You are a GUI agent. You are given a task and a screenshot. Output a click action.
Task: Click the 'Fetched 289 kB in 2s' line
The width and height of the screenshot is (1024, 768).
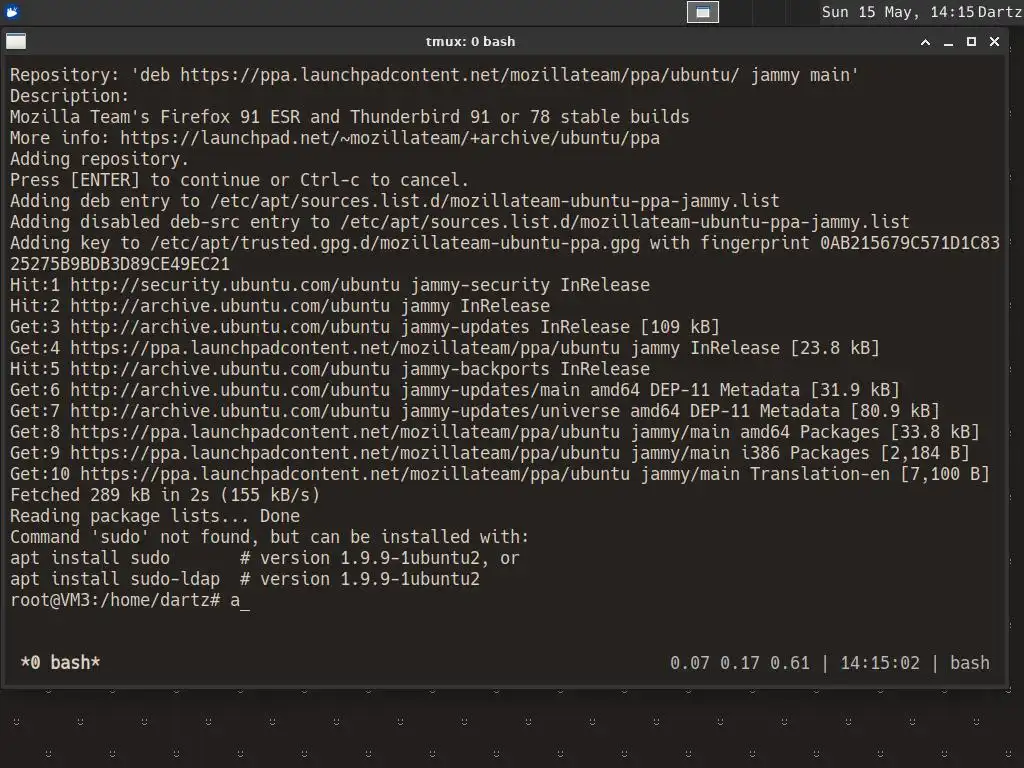tap(165, 495)
